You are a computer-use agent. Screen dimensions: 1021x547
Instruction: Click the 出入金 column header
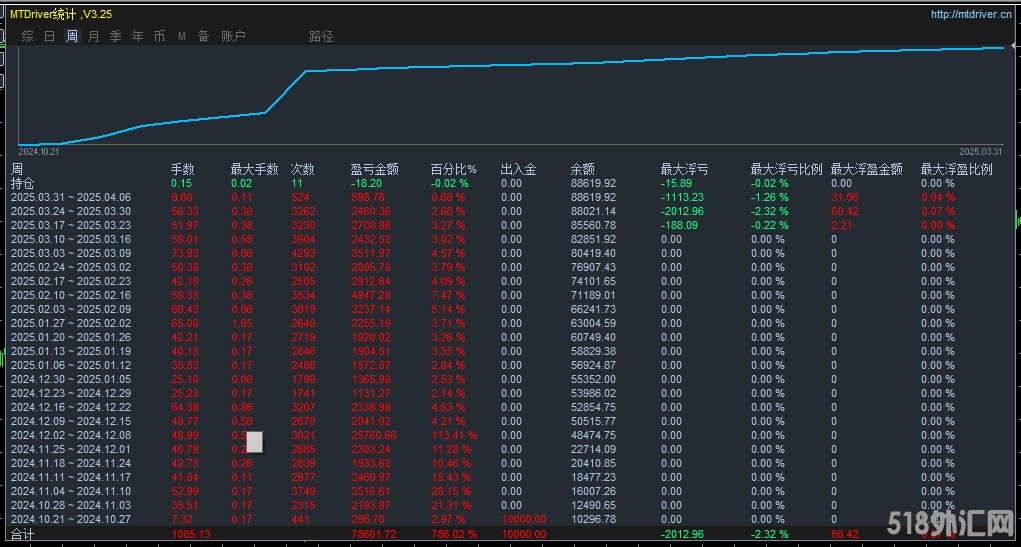pos(518,169)
